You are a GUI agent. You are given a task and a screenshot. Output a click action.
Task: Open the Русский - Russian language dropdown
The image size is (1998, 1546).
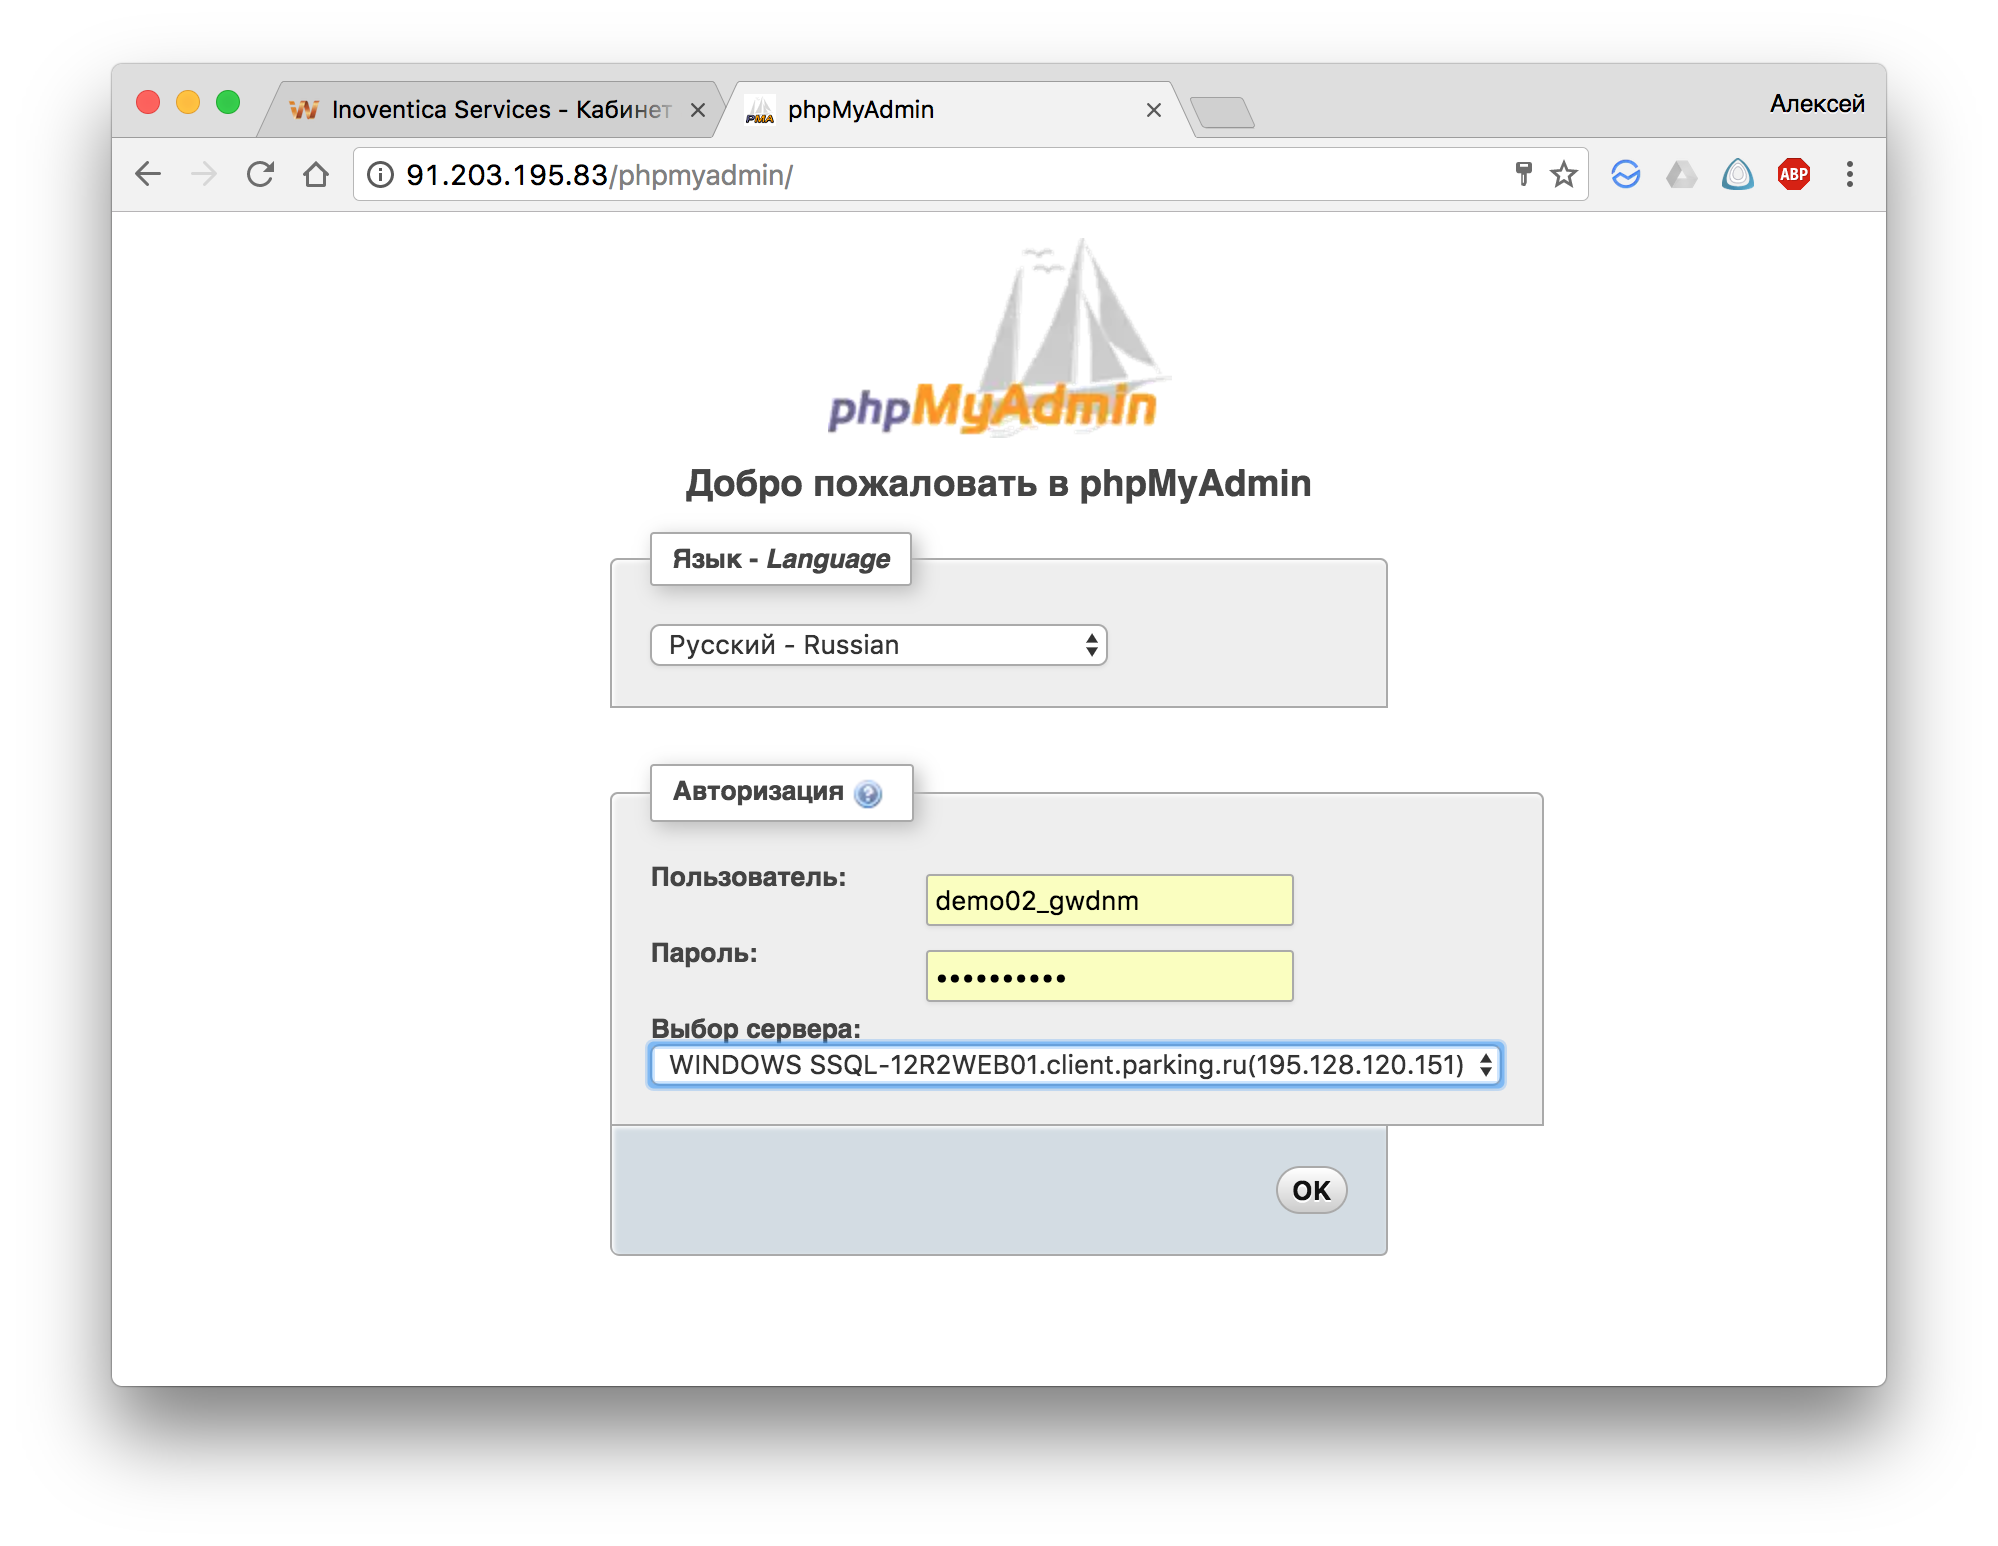pos(879,645)
